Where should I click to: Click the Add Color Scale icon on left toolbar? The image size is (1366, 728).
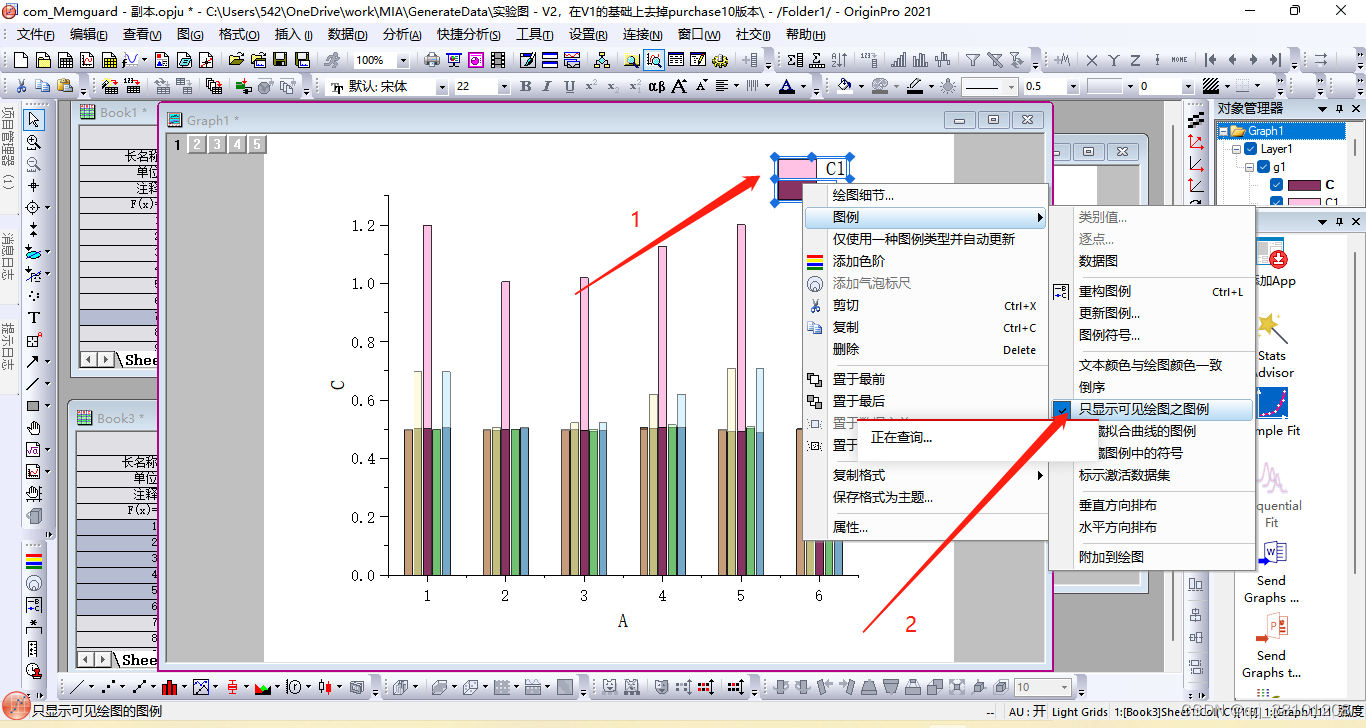pos(34,561)
